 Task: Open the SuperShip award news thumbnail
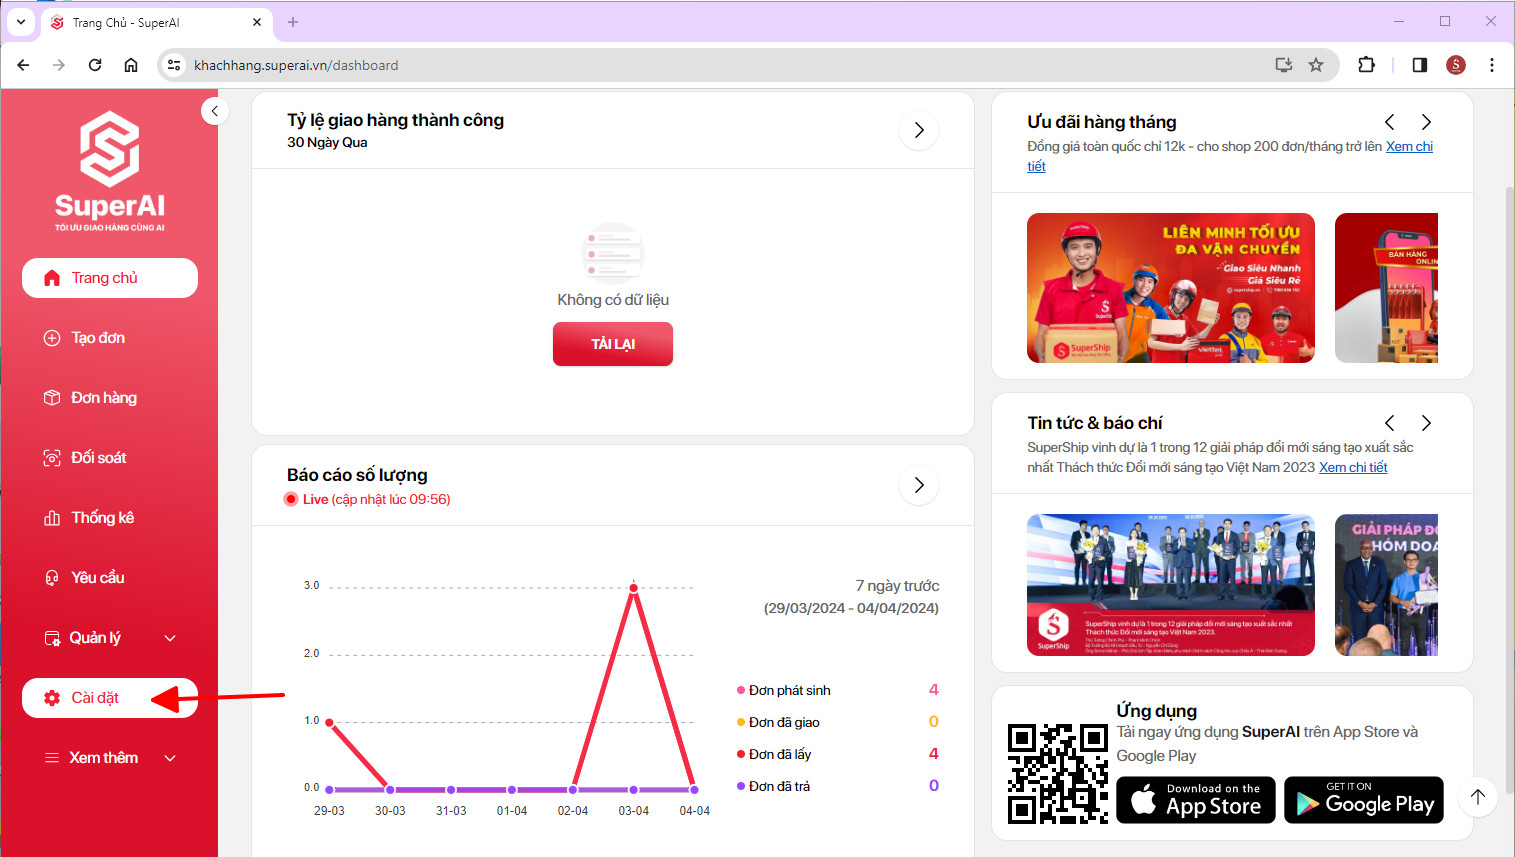click(1171, 585)
